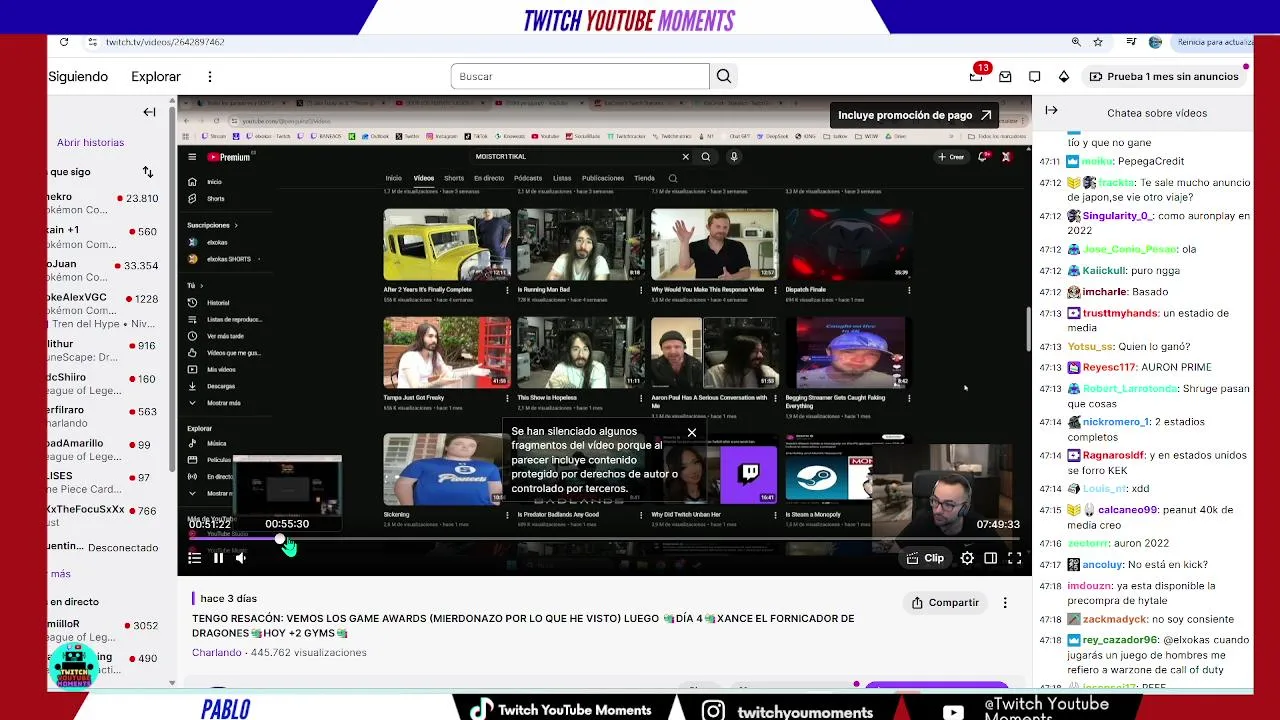
Task: Open video player settings gear
Action: coord(967,558)
